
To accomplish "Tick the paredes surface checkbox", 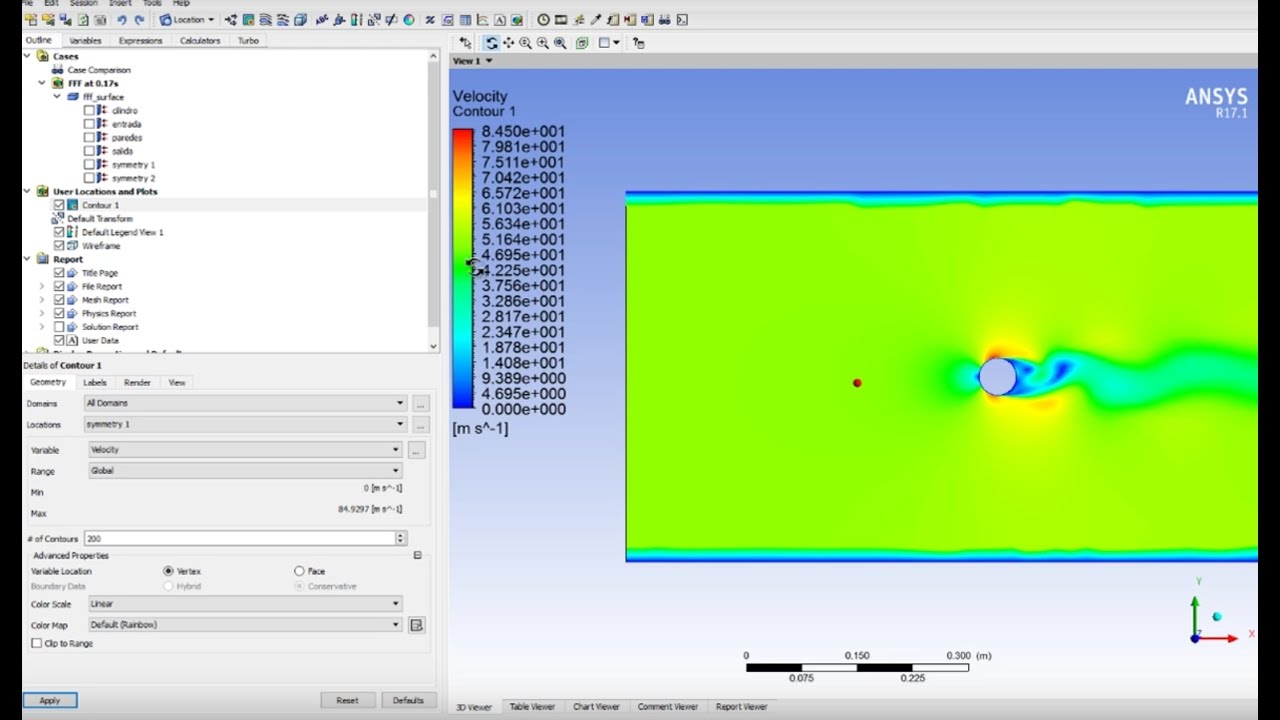I will [90, 138].
